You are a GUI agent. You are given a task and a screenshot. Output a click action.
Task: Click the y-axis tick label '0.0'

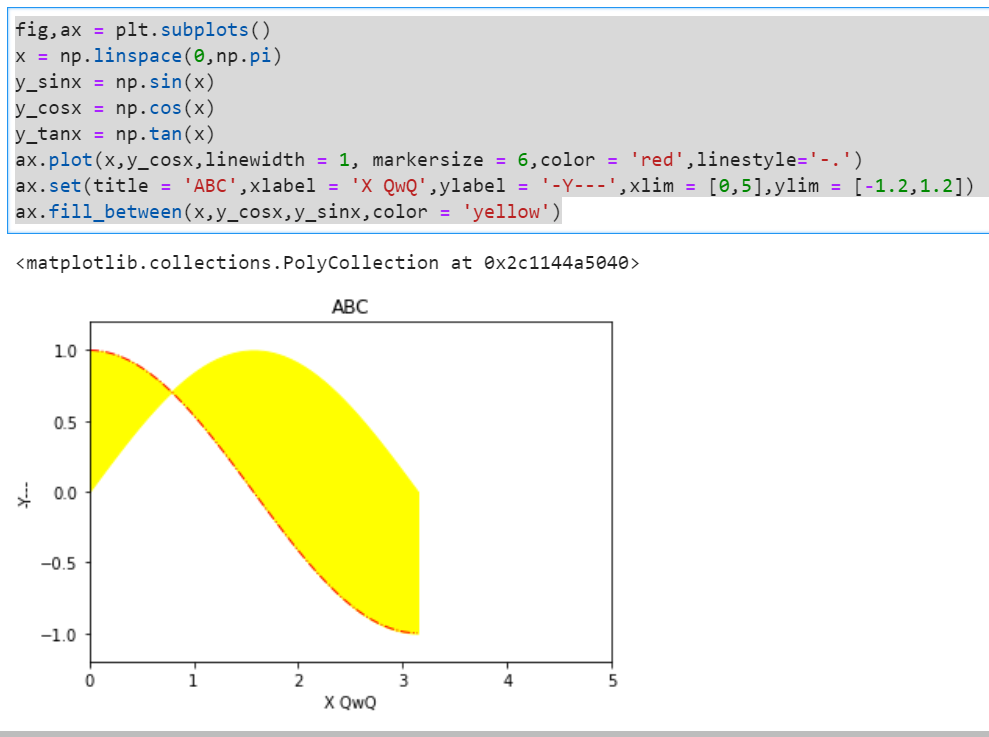click(x=66, y=493)
